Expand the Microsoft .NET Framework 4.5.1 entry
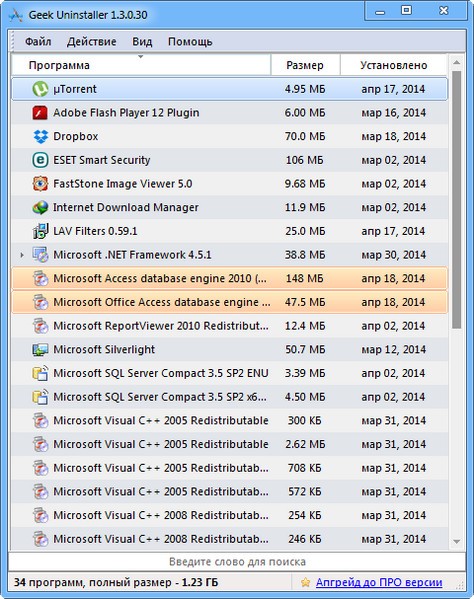This screenshot has height=599, width=474. (x=22, y=255)
